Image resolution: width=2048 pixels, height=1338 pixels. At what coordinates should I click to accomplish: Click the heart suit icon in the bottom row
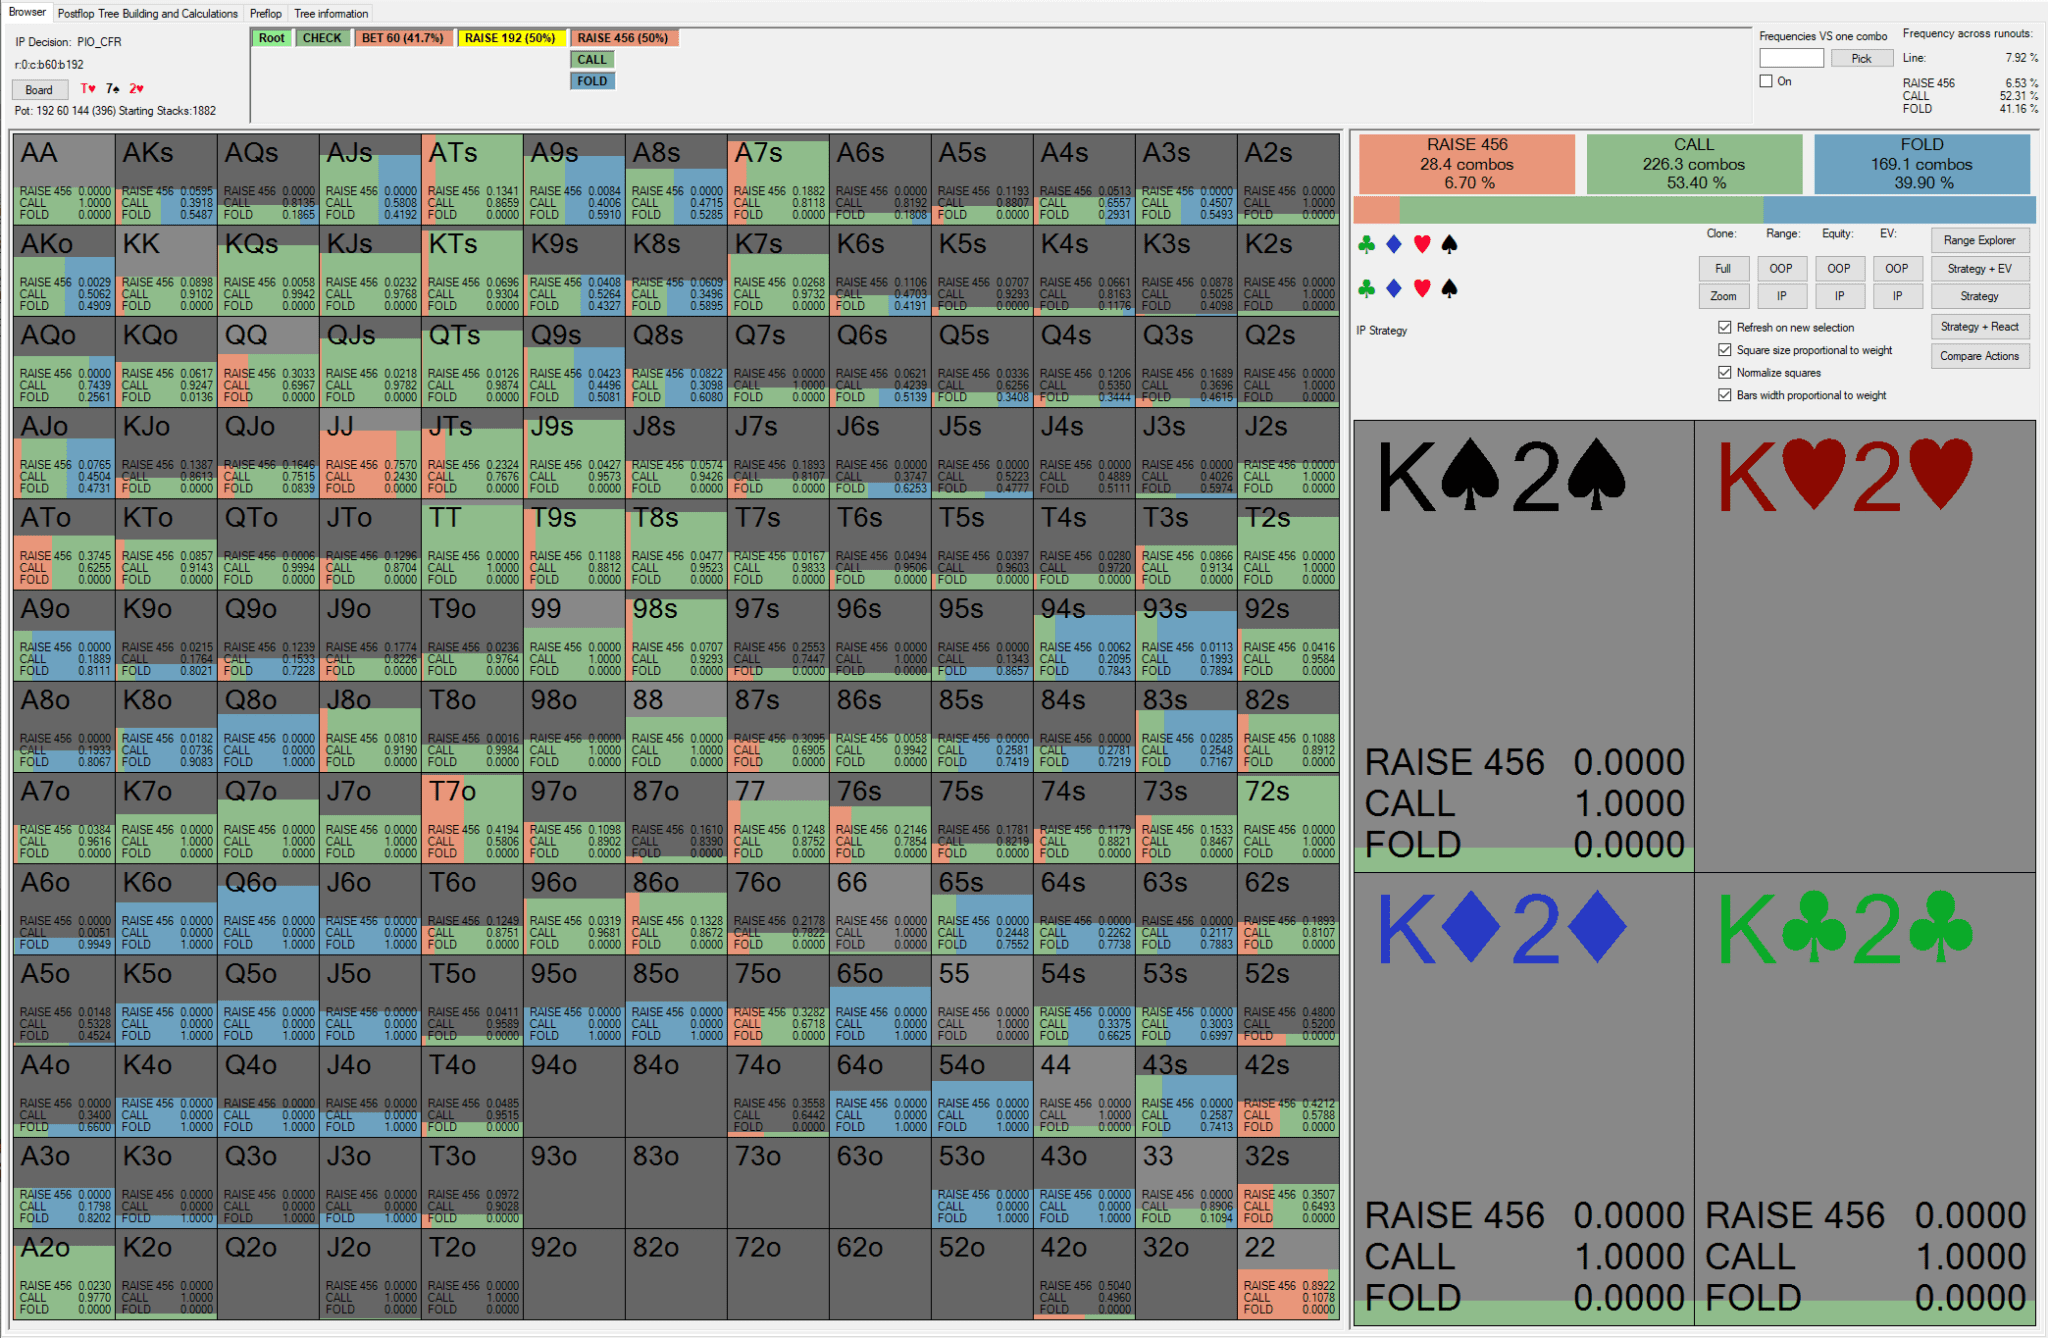point(1422,289)
